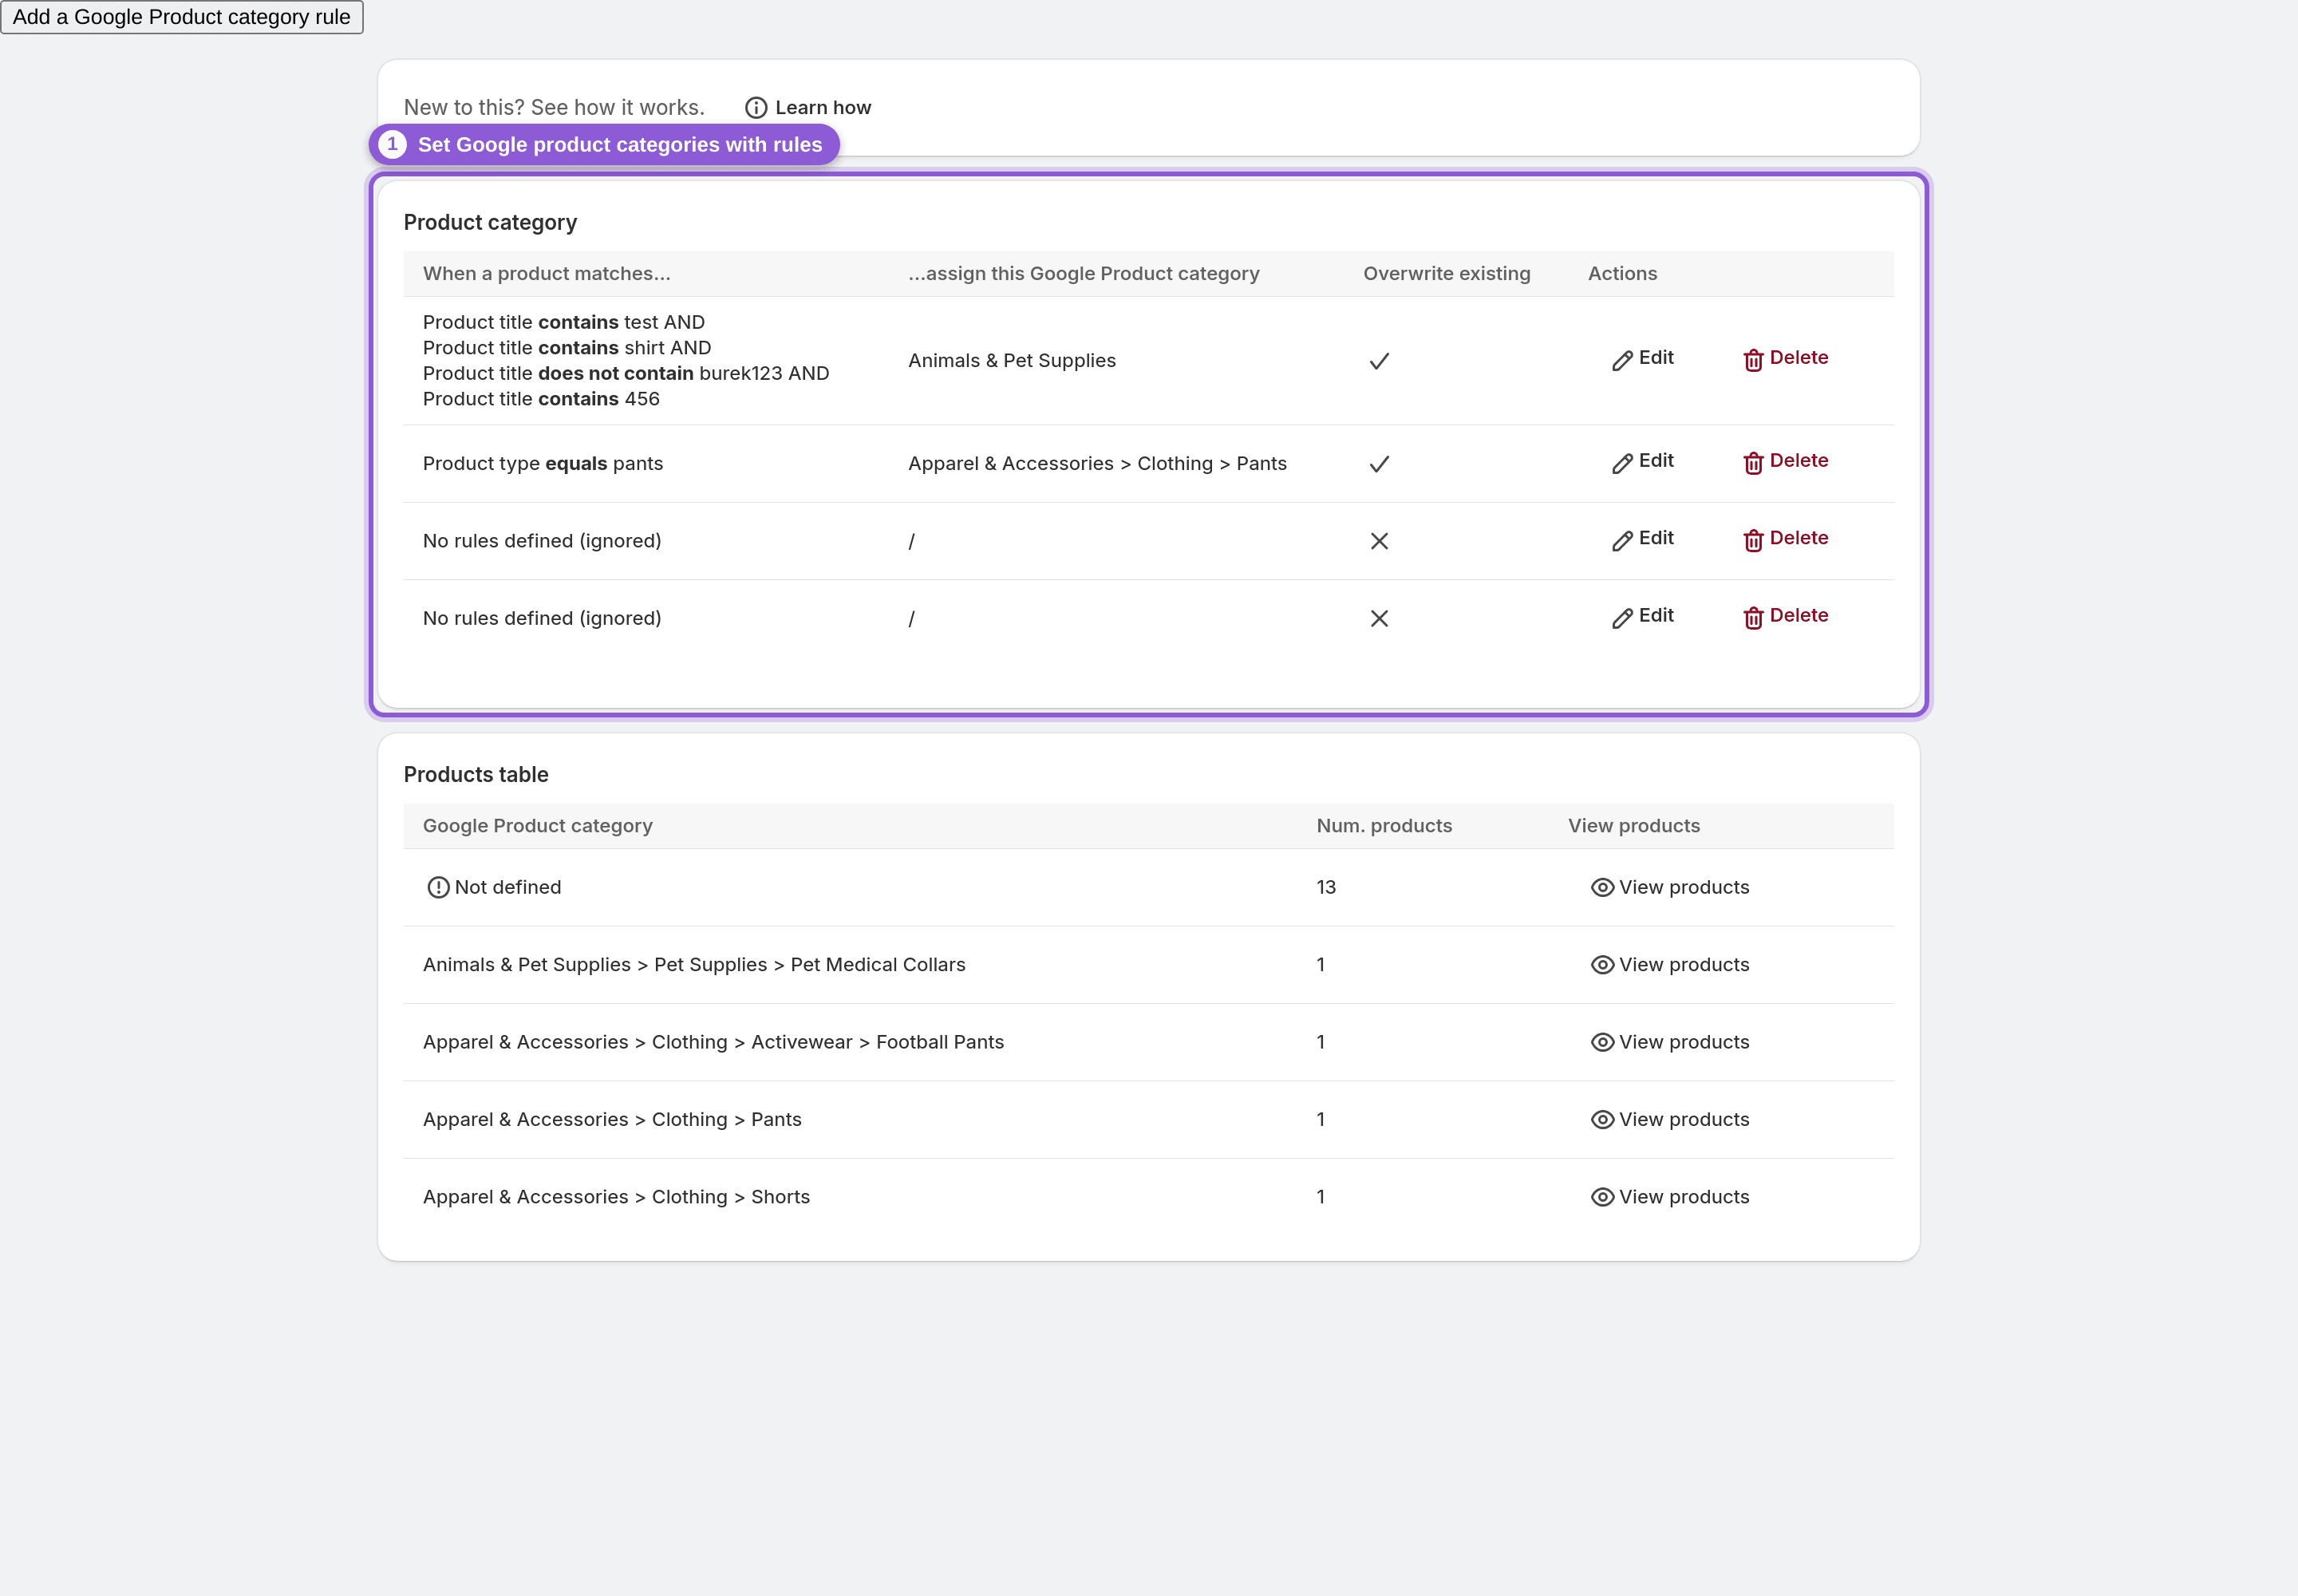
Task: Select the Num. products column header
Action: [1384, 826]
